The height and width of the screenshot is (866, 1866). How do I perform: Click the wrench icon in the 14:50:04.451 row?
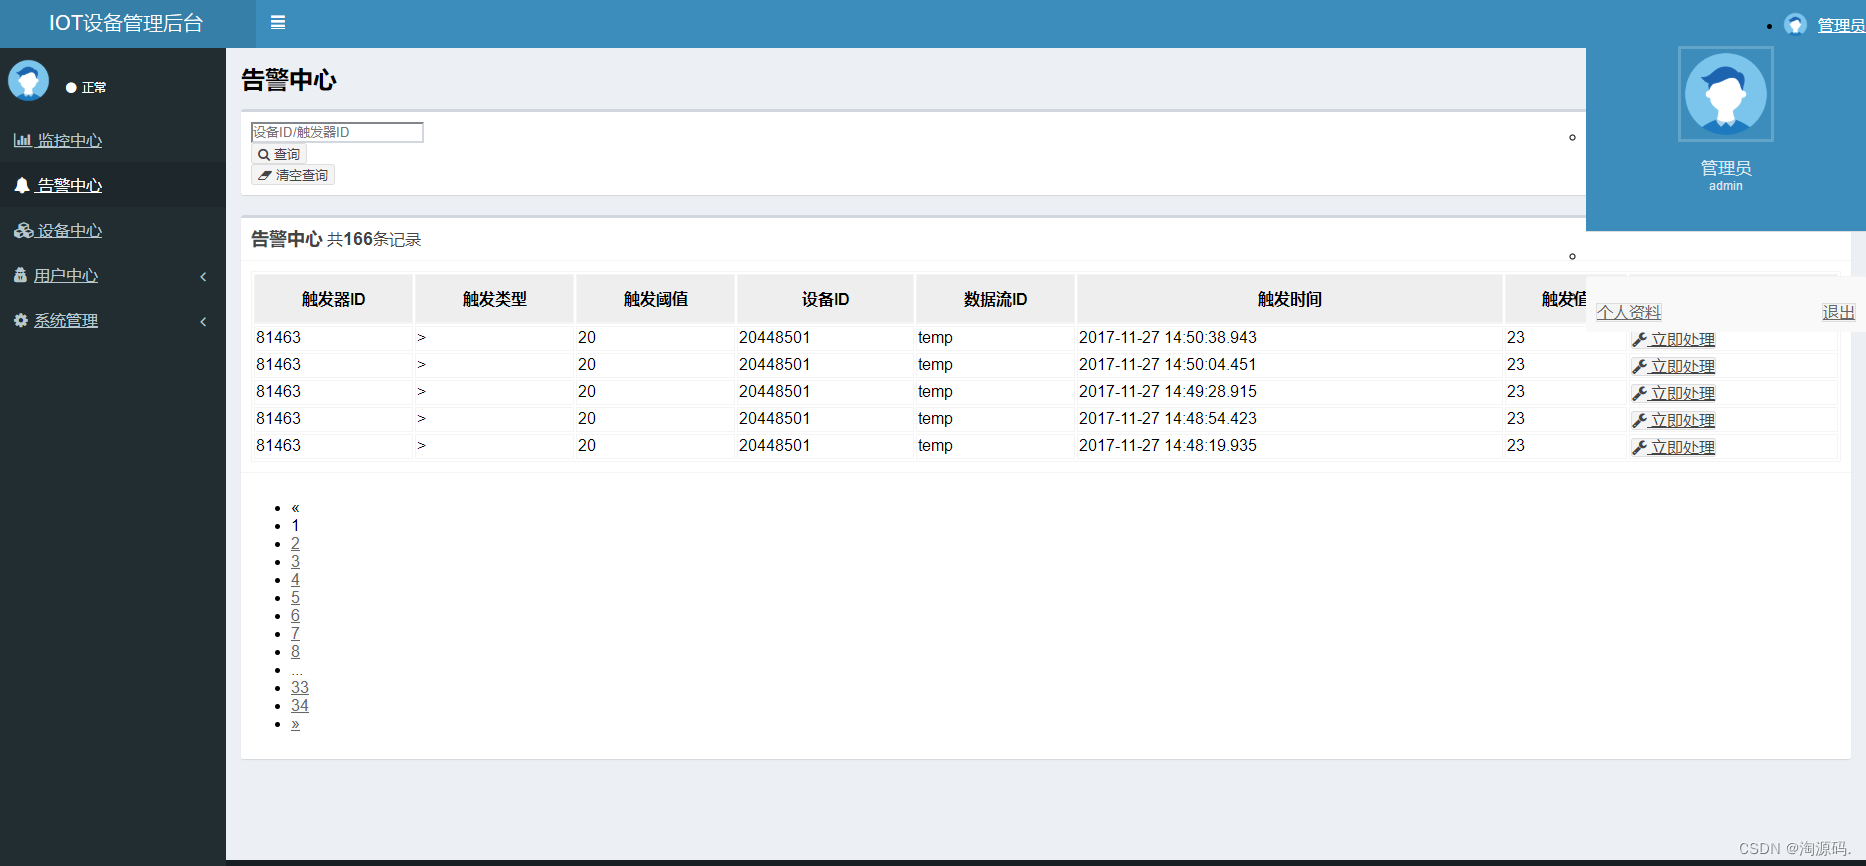point(1639,367)
